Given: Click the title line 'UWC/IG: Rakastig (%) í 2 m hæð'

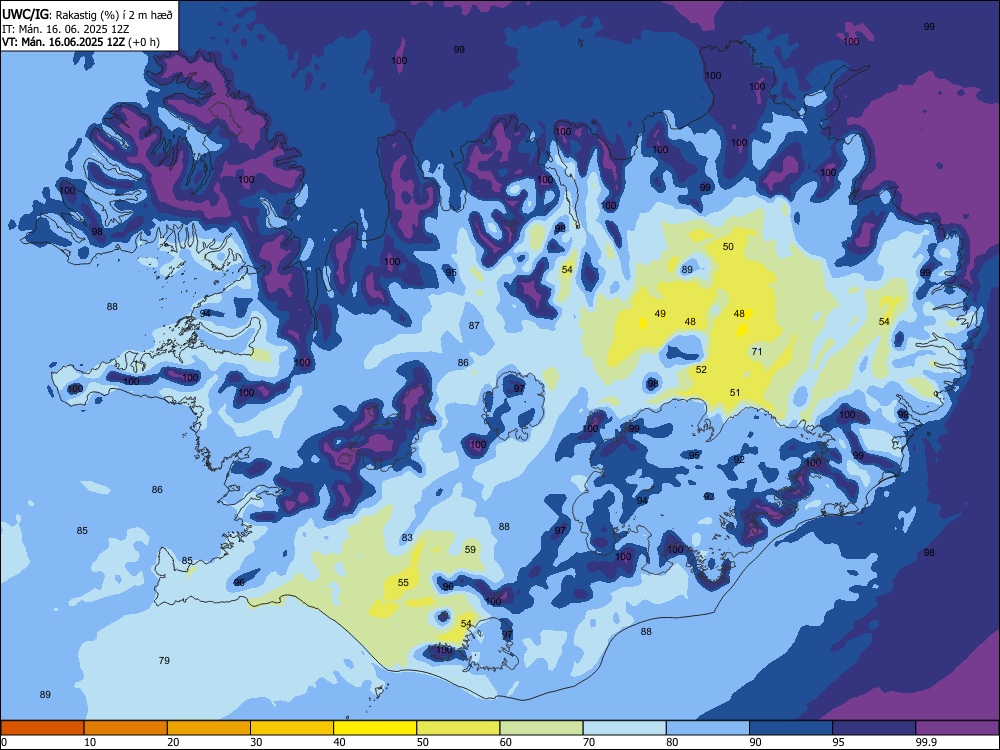Looking at the screenshot, I should tap(87, 14).
